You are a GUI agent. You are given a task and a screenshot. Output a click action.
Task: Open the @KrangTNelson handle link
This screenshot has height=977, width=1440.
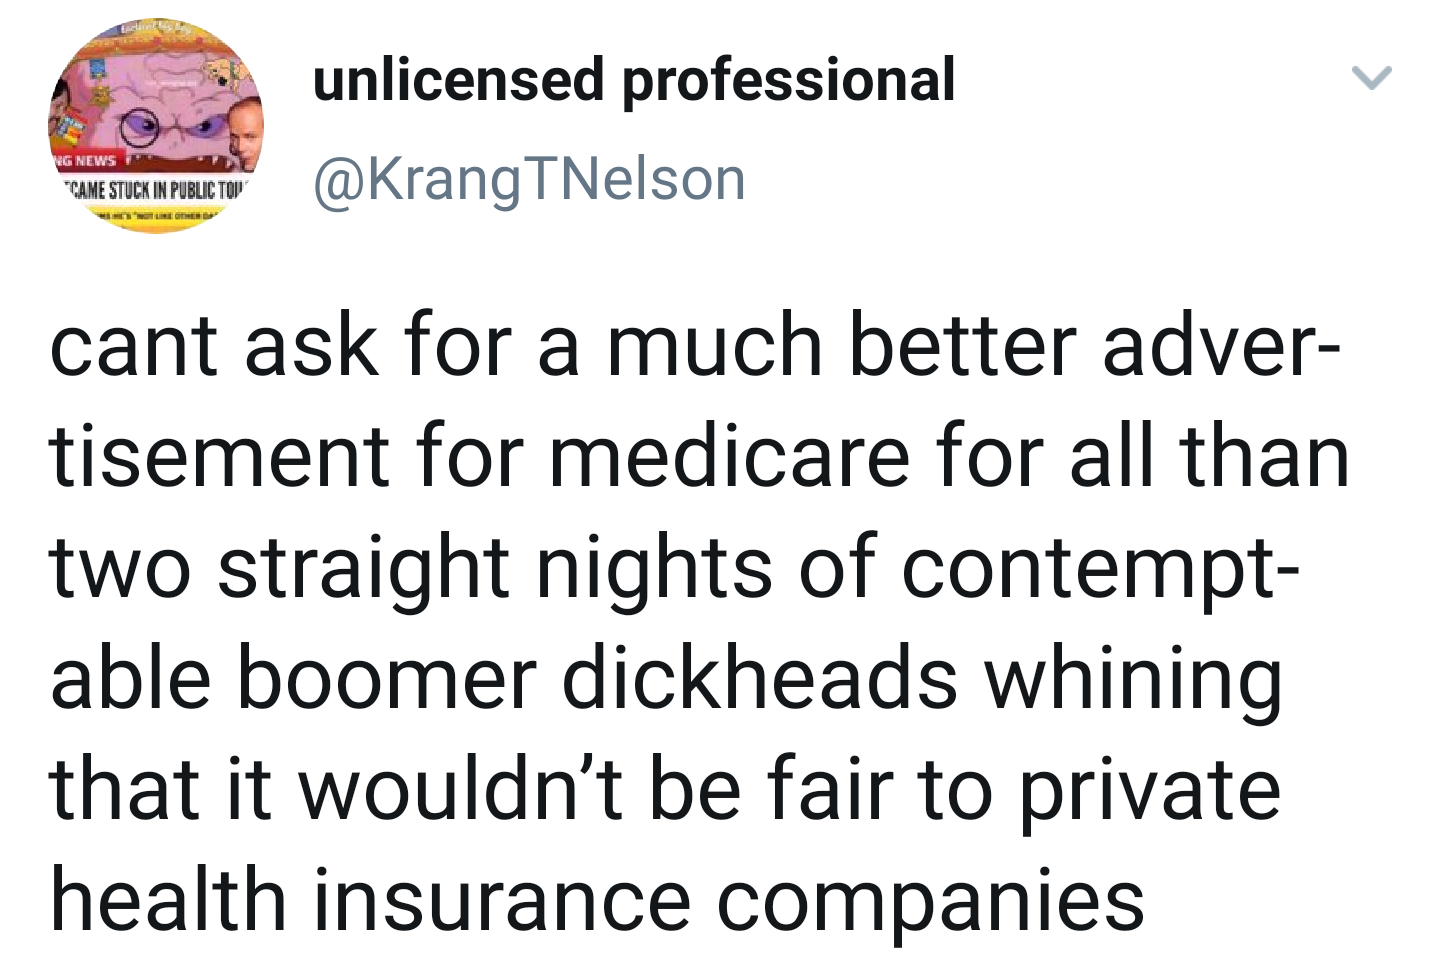tap(529, 180)
